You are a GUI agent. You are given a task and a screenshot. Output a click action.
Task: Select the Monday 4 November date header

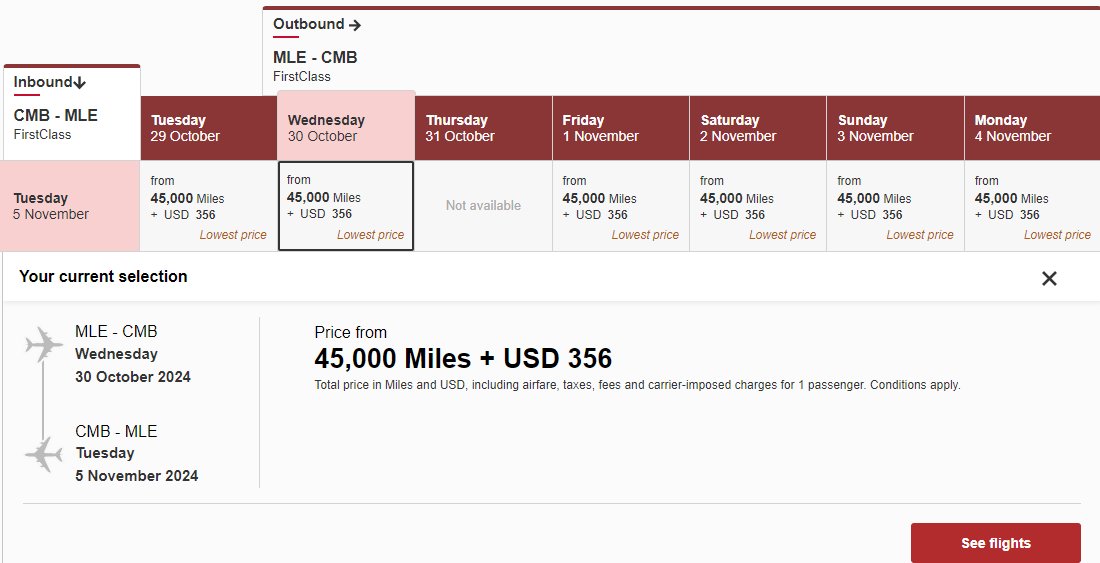(x=1032, y=128)
